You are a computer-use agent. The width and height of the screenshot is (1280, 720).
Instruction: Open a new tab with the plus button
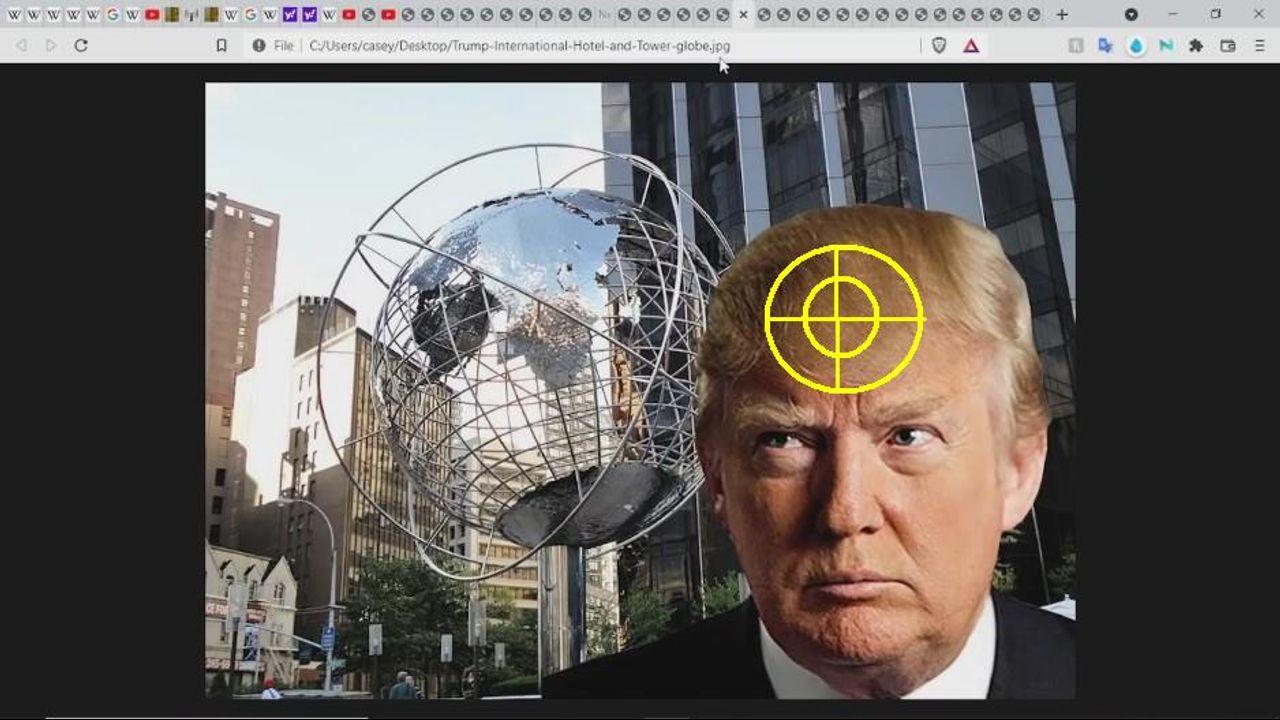pos(1062,14)
